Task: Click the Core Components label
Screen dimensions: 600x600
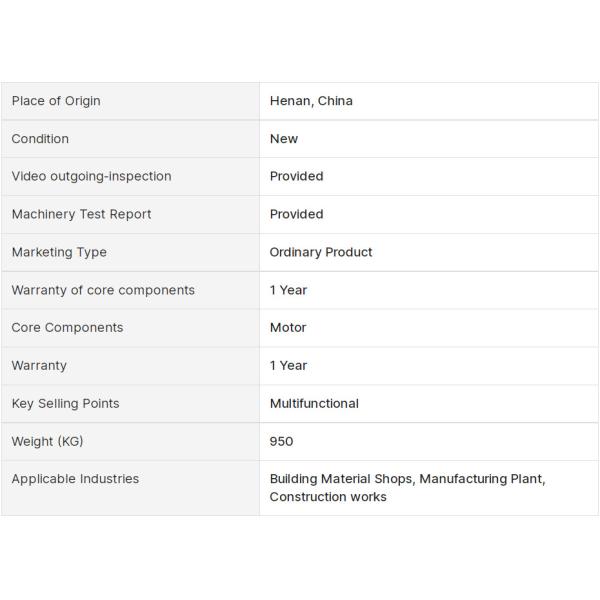Action: click(67, 327)
